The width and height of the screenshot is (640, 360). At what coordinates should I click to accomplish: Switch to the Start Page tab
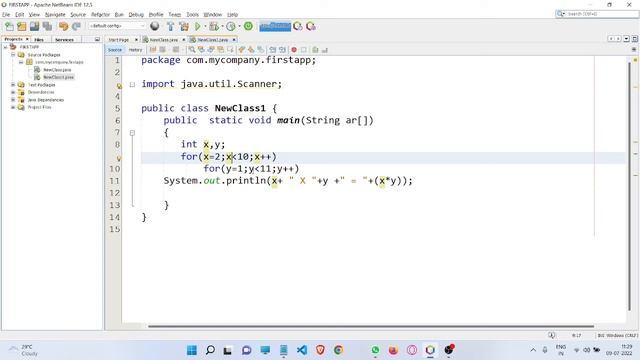pyautogui.click(x=119, y=40)
